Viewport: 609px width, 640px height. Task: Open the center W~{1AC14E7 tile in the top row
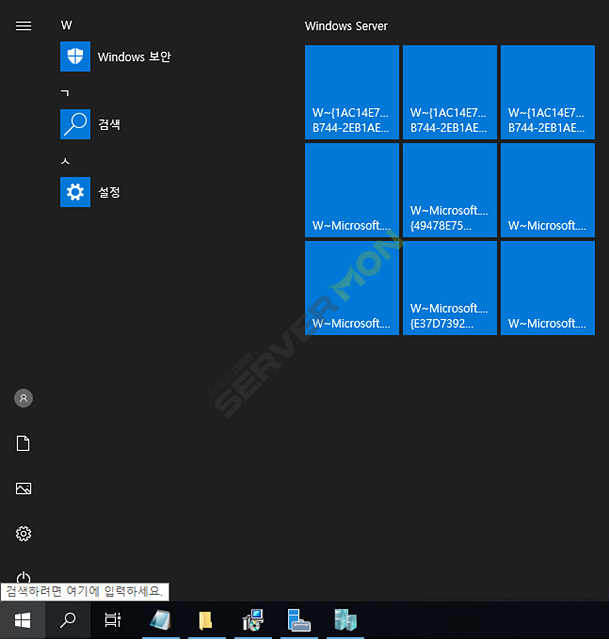(x=450, y=92)
